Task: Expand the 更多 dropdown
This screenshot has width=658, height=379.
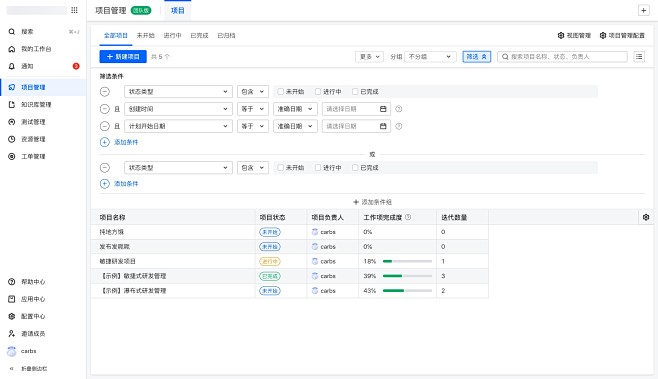Action: [369, 56]
